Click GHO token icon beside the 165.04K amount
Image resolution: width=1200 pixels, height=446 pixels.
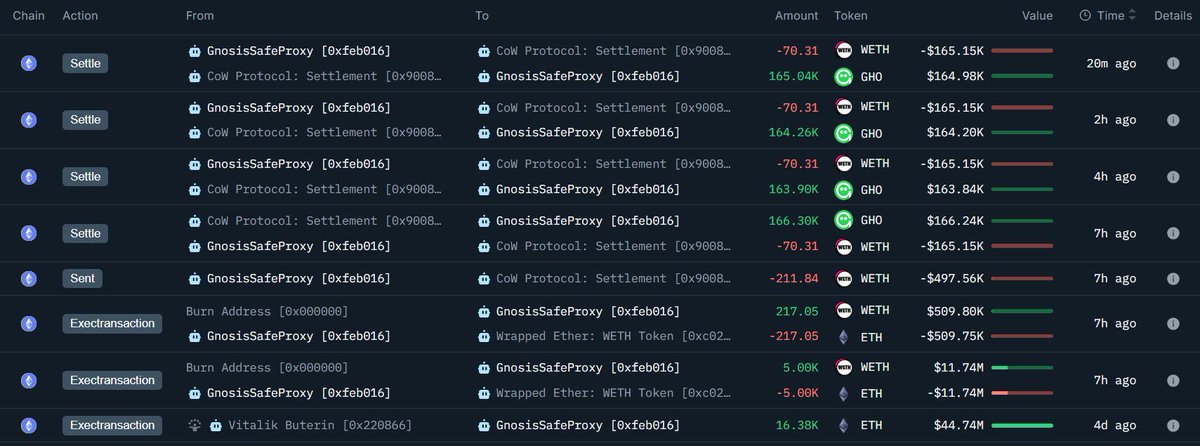pyautogui.click(x=843, y=75)
